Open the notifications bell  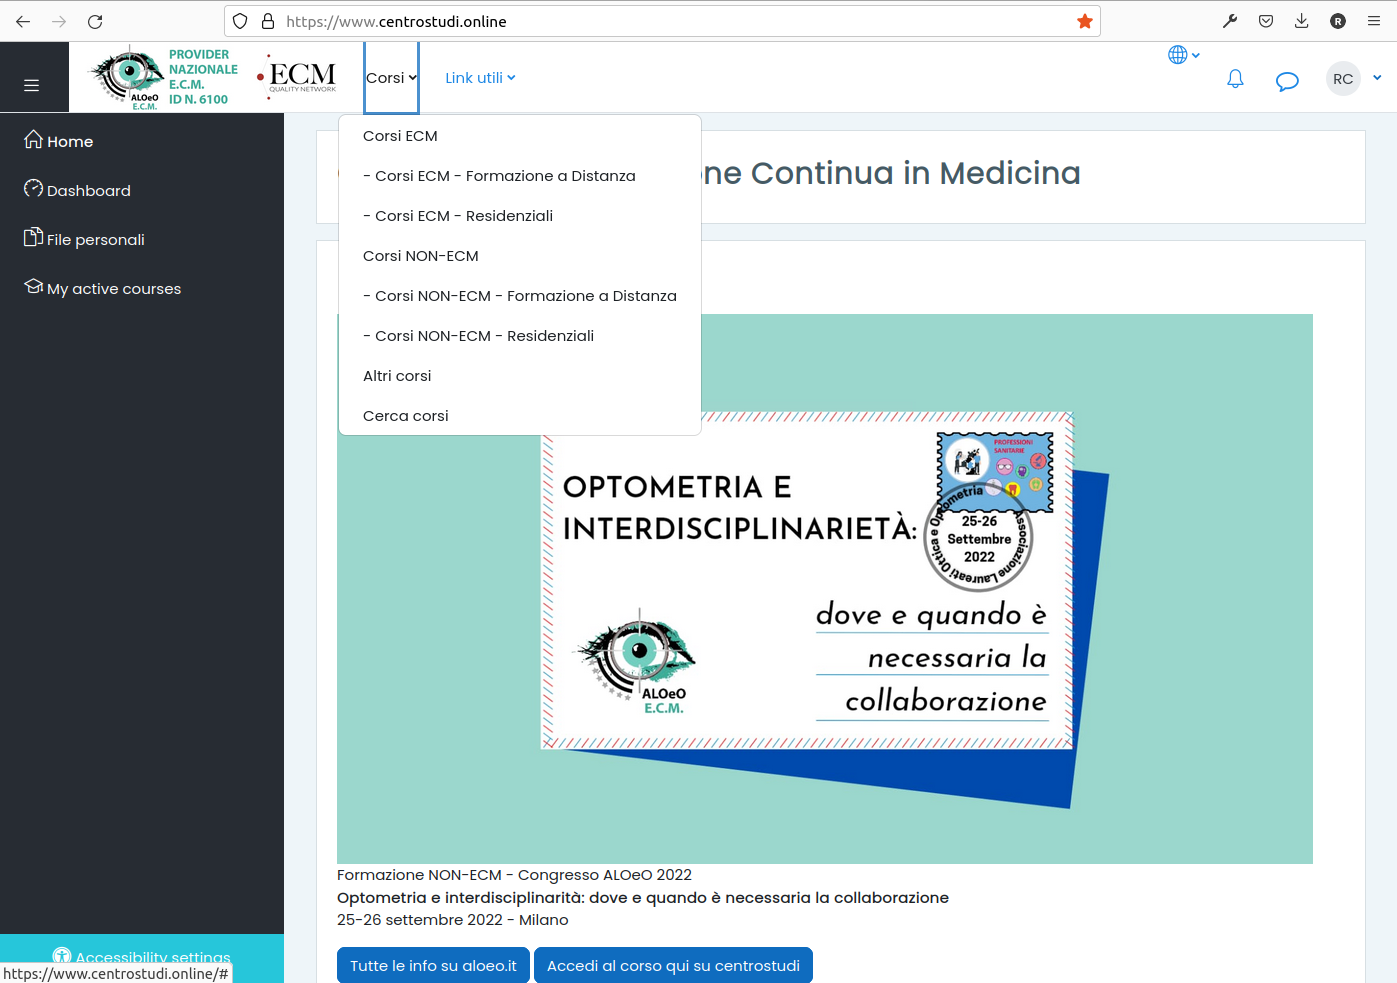pos(1235,79)
